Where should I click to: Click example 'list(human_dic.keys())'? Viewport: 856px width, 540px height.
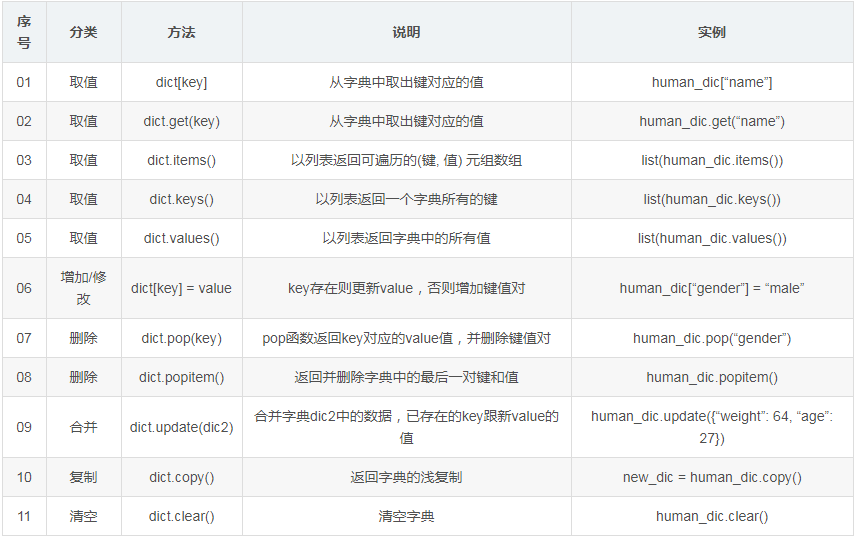coord(712,199)
